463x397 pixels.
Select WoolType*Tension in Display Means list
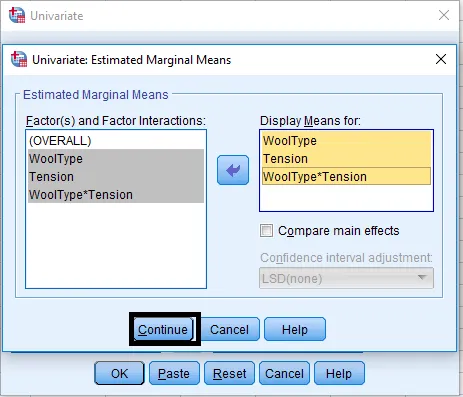[346, 176]
